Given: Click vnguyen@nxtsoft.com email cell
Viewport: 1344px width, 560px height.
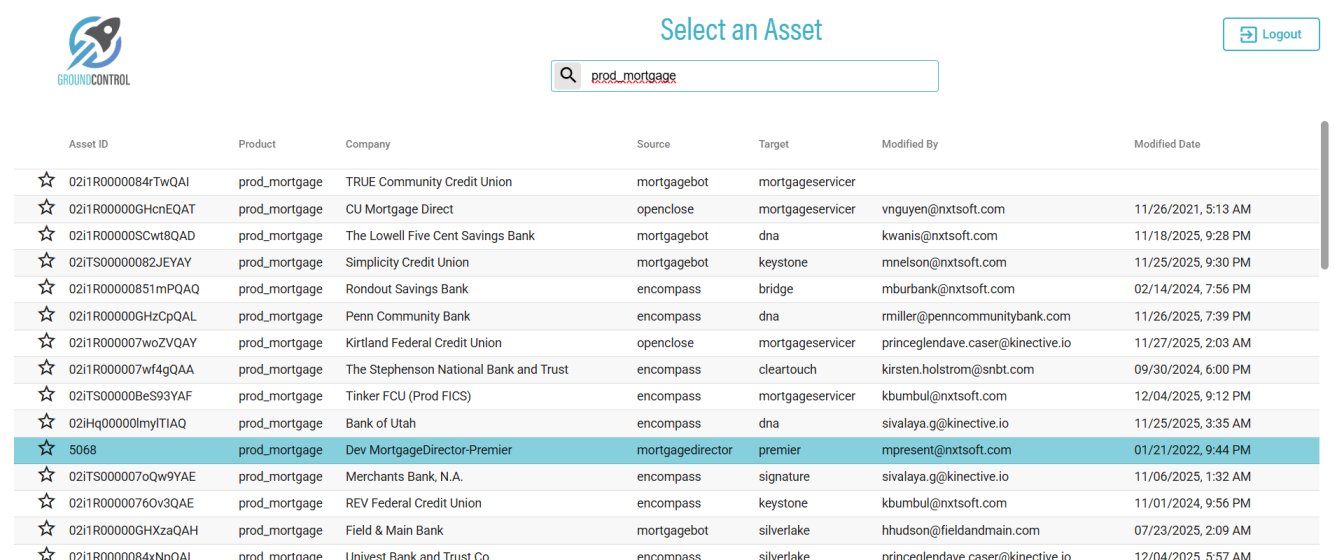Looking at the screenshot, I should click(x=943, y=209).
